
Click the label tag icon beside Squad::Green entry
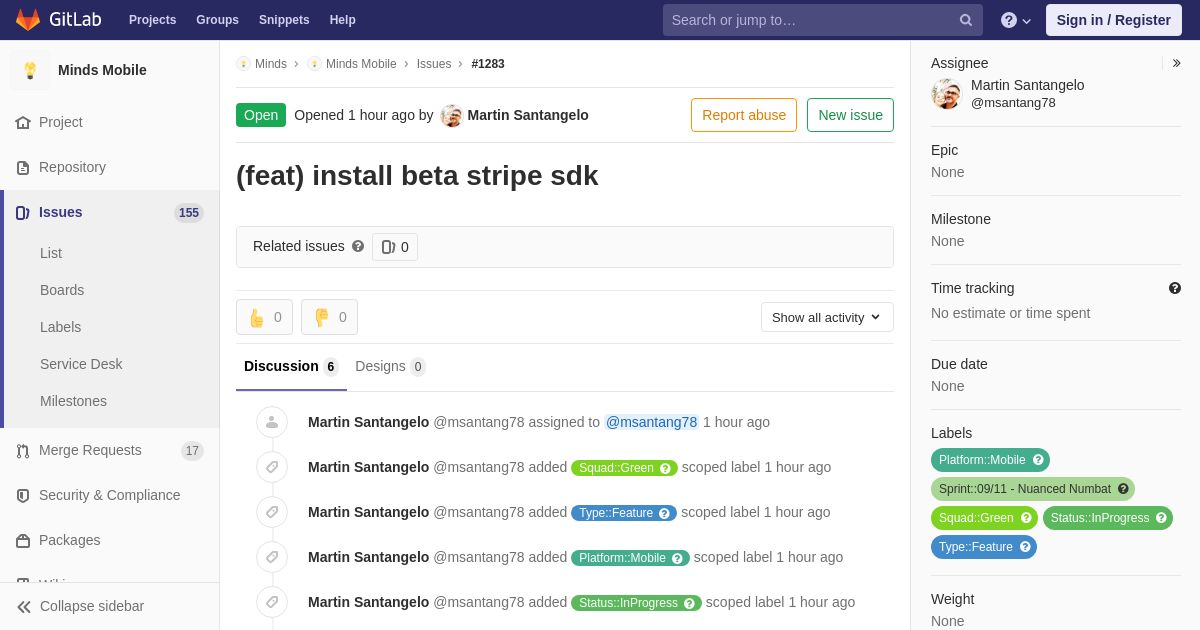click(x=272, y=467)
